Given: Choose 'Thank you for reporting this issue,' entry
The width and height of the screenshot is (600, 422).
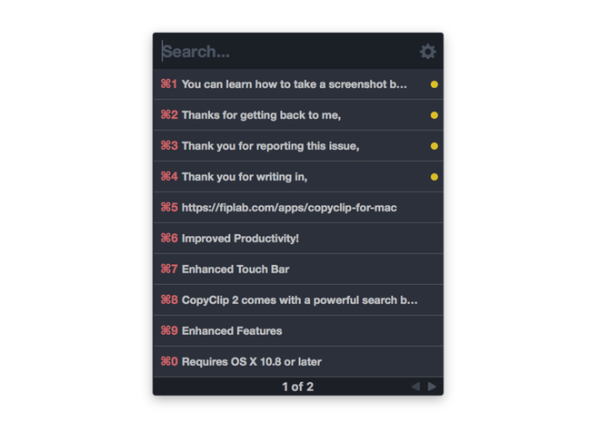Looking at the screenshot, I should 298,146.
